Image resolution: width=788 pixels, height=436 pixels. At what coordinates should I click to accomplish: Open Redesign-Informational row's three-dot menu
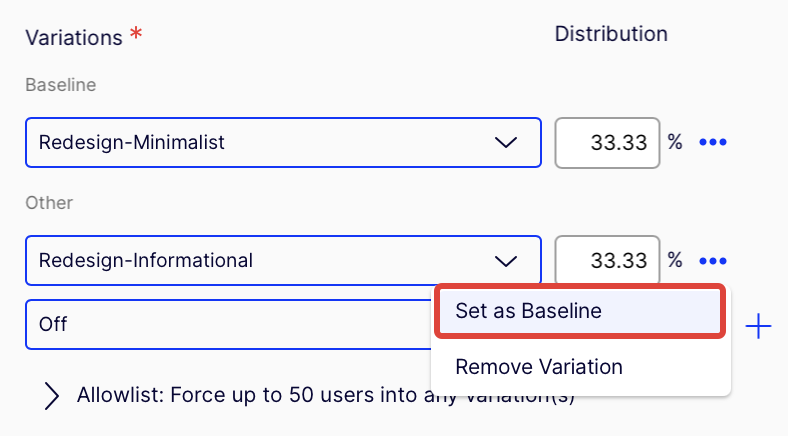coord(712,261)
